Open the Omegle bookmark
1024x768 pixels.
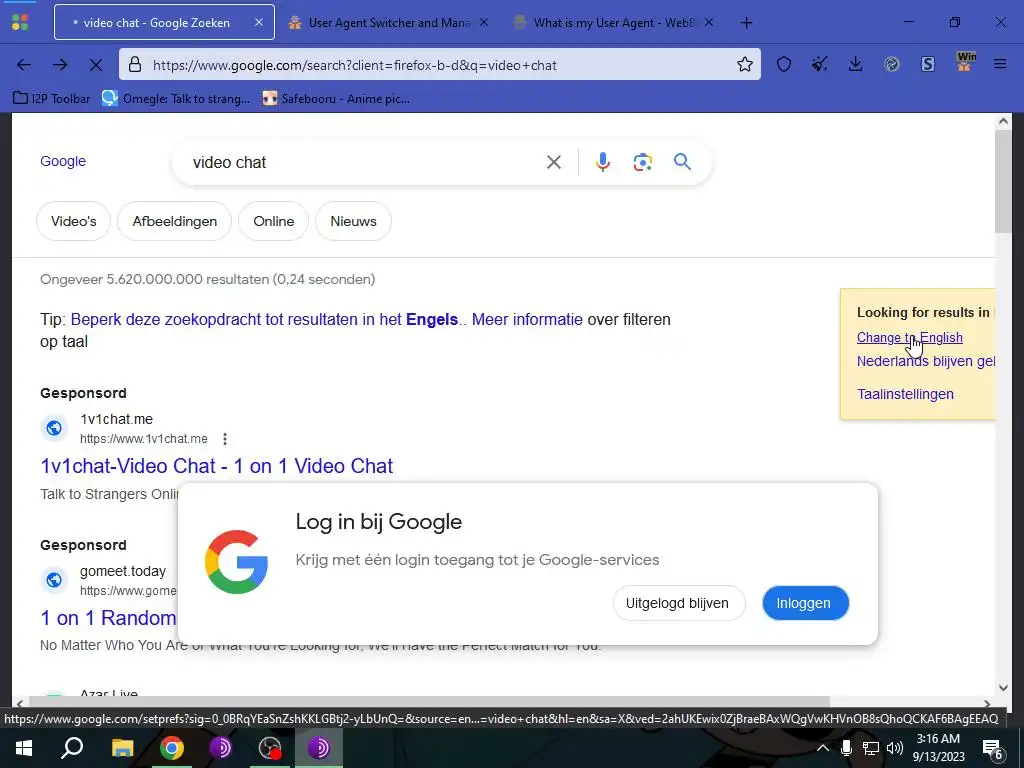(176, 99)
